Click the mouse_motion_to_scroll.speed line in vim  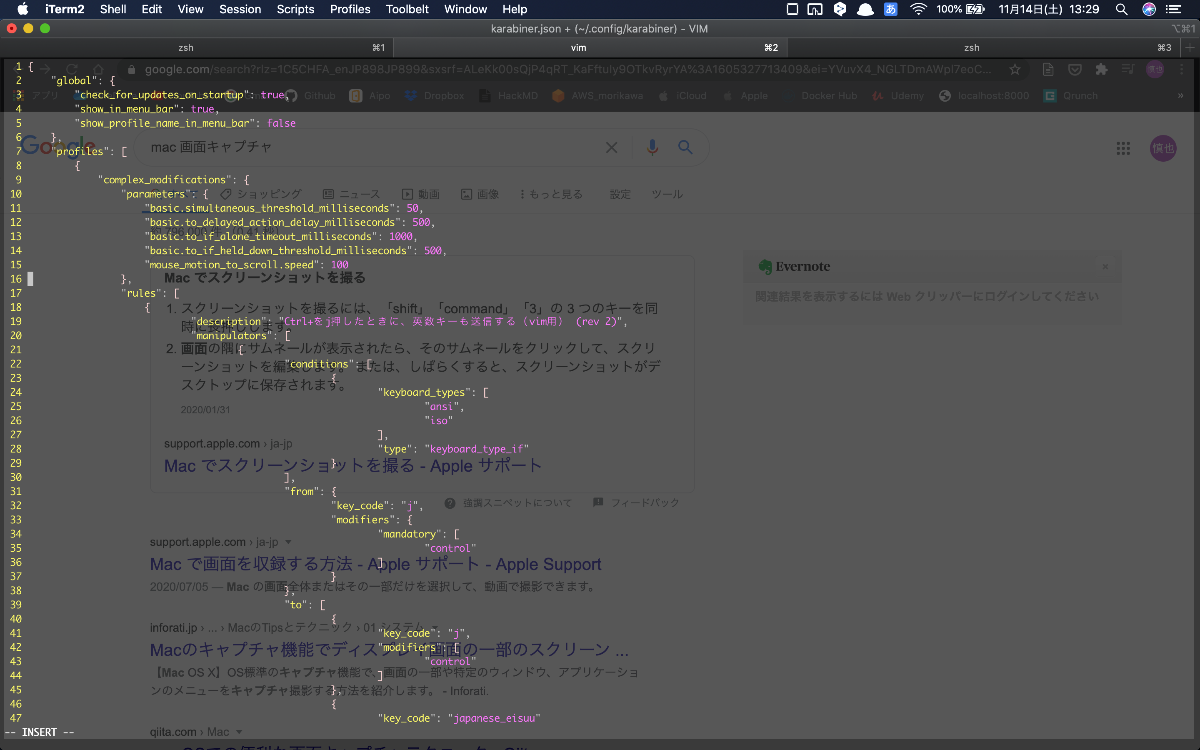pos(247,264)
